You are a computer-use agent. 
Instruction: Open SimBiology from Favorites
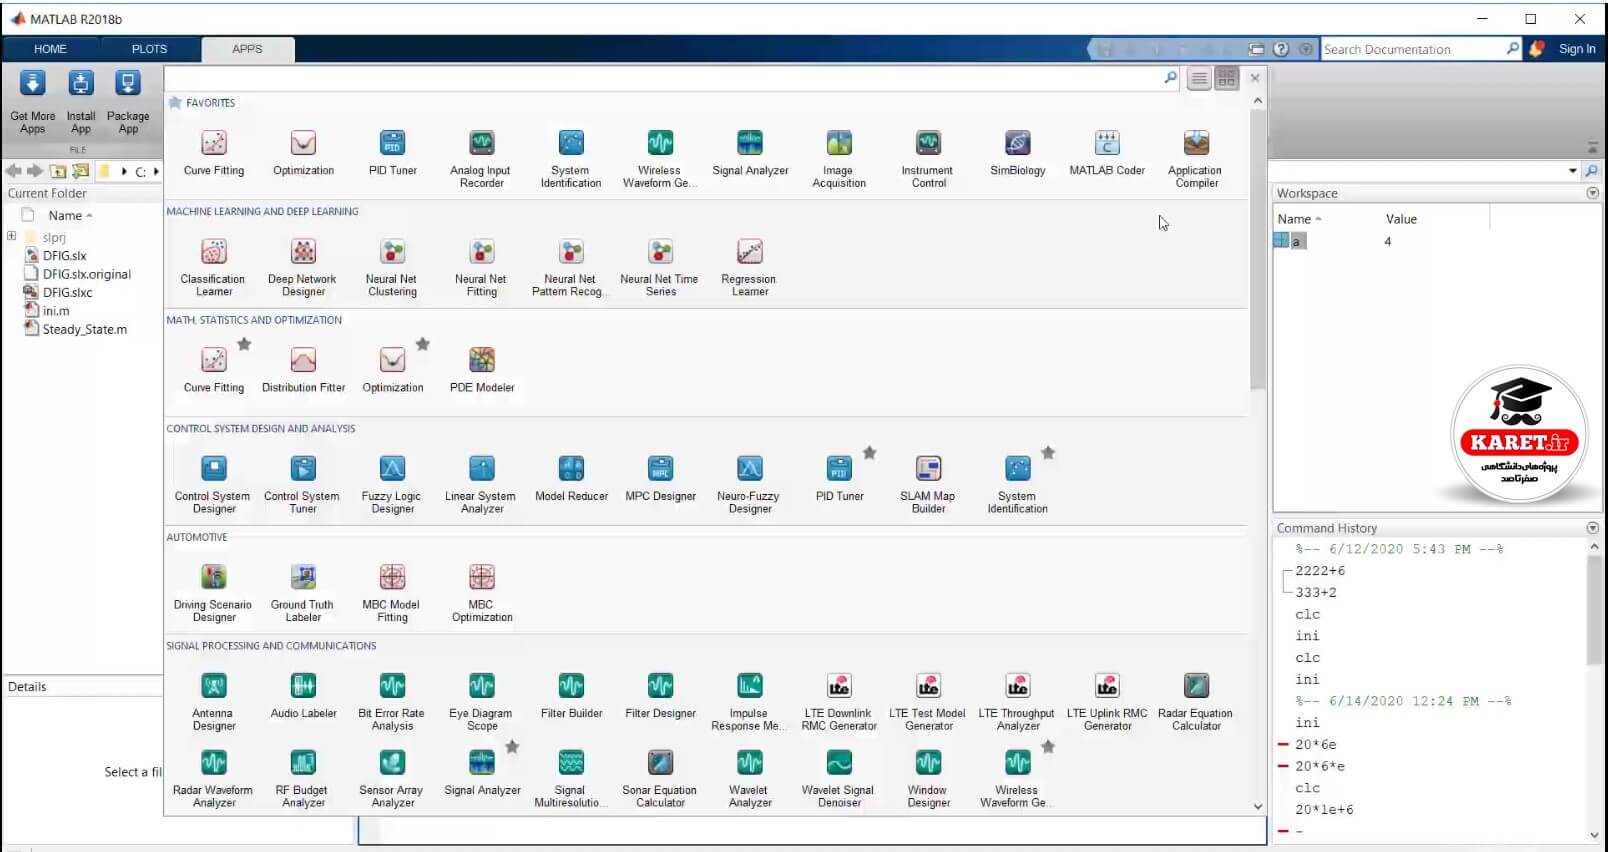coord(1018,152)
